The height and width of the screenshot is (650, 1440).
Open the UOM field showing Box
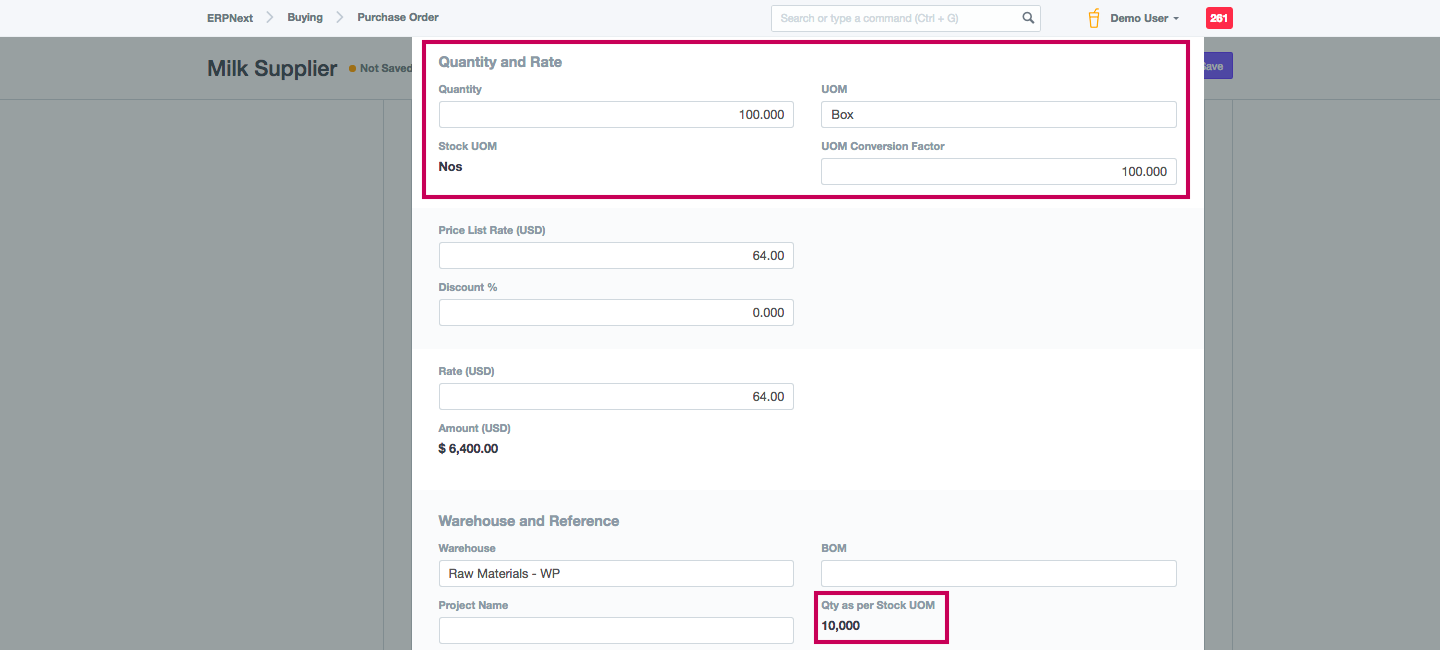tap(998, 115)
